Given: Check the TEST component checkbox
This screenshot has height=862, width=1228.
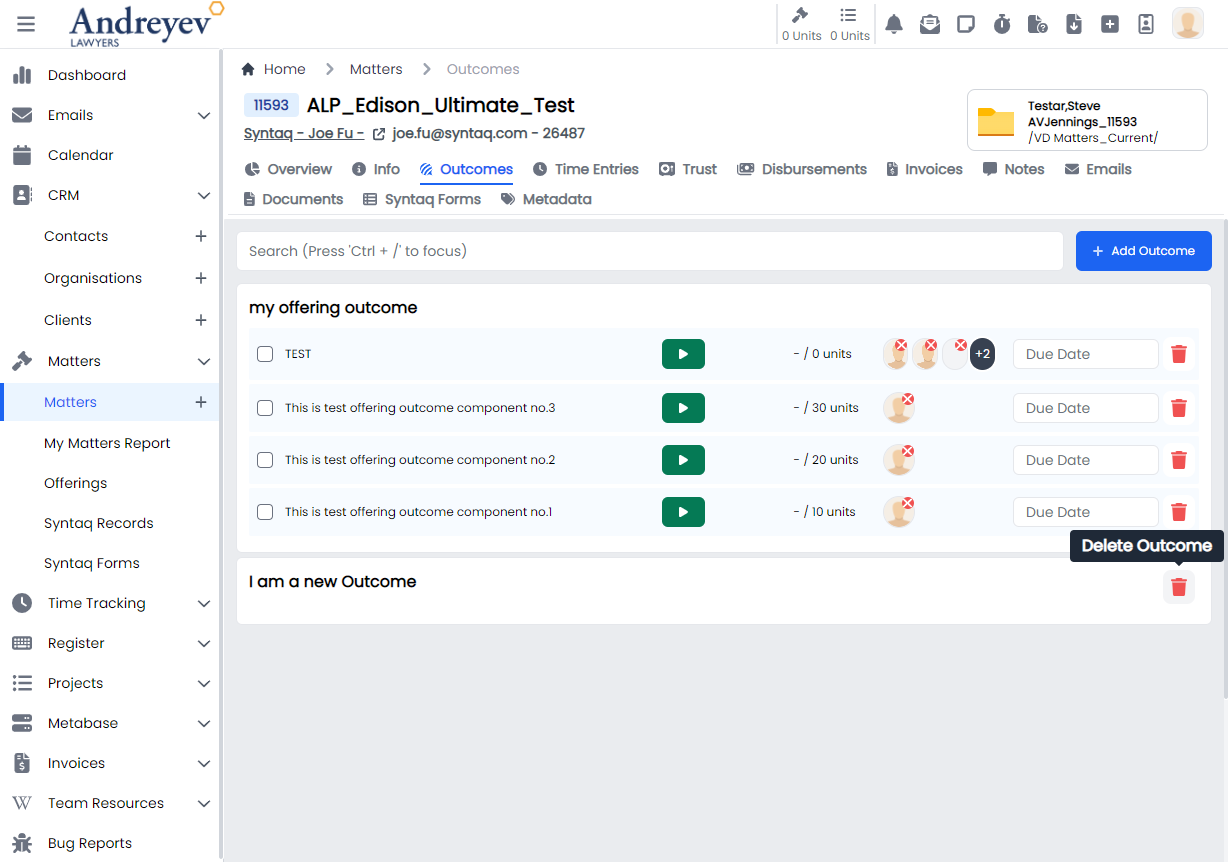Looking at the screenshot, I should (x=265, y=354).
